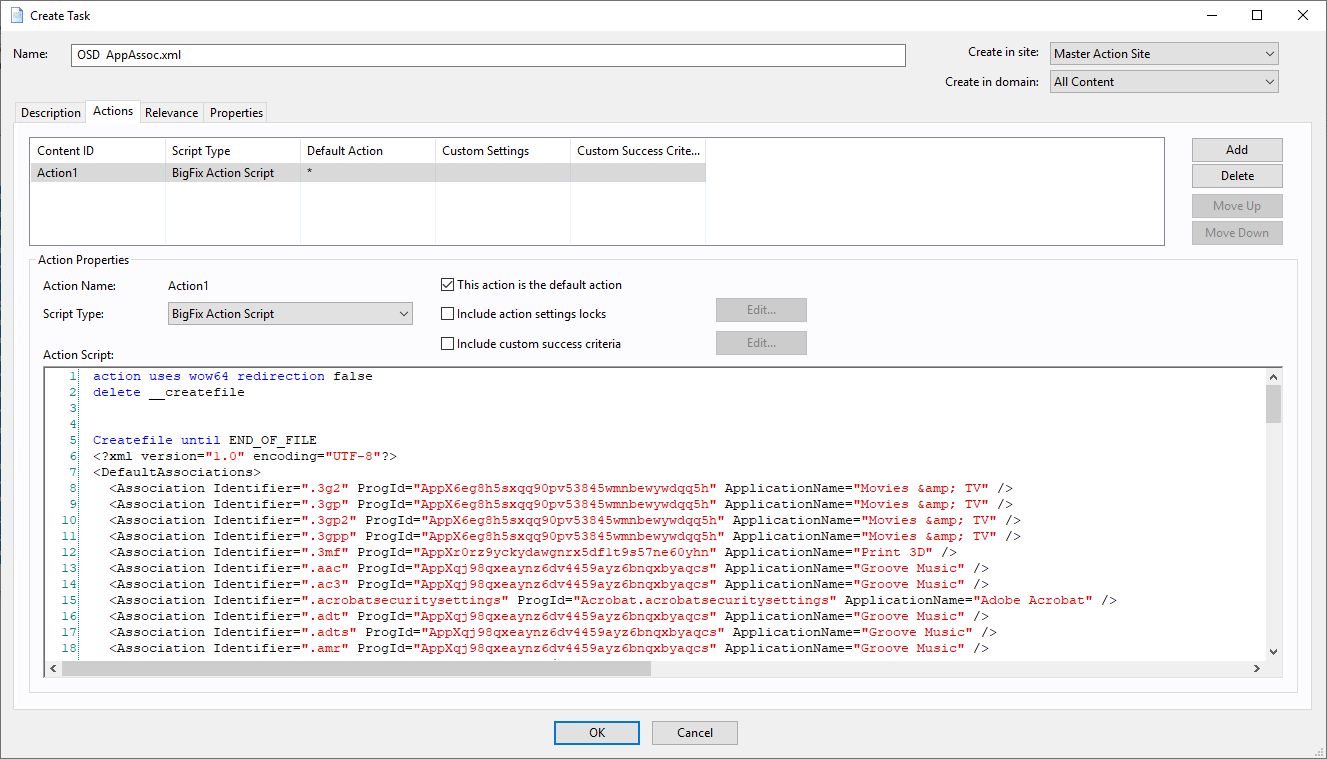Uncheck This action is the default action
The height and width of the screenshot is (759, 1327).
coord(447,285)
